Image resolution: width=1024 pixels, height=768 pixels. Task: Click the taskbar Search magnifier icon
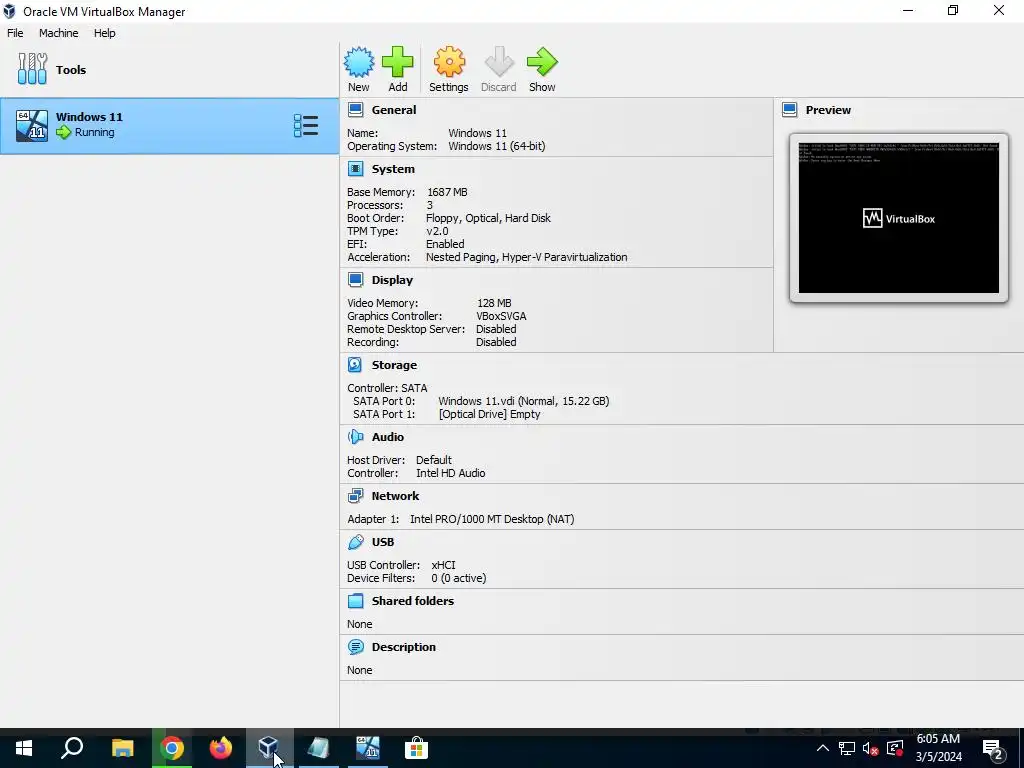pos(72,748)
